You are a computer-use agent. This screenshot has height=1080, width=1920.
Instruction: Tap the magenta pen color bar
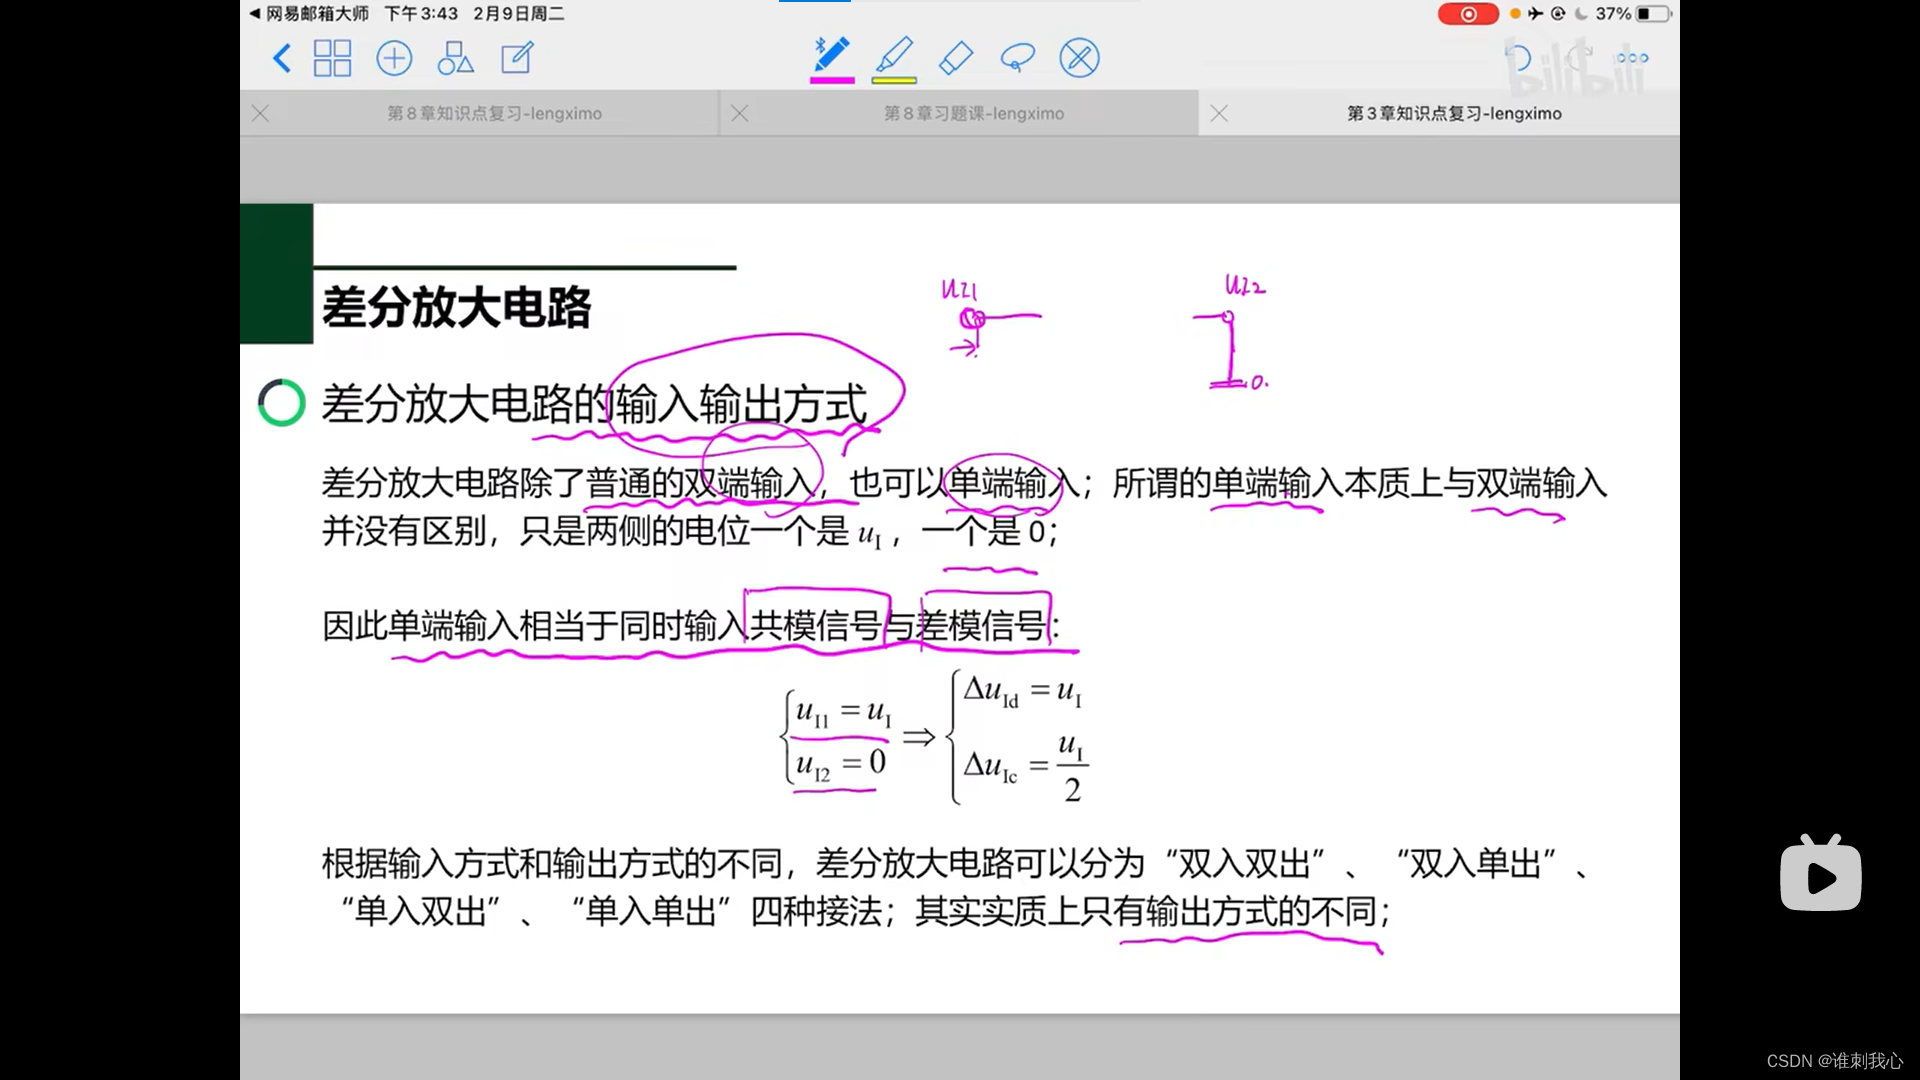click(x=832, y=80)
